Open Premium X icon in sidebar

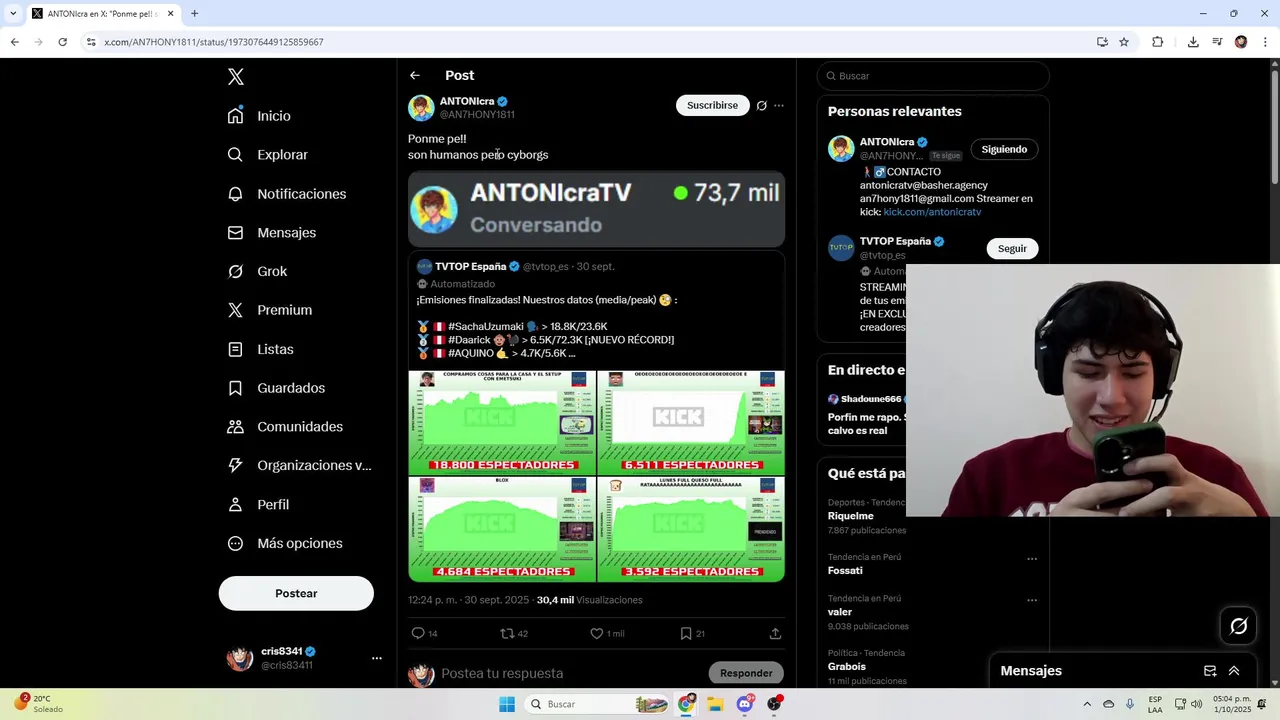pos(235,310)
